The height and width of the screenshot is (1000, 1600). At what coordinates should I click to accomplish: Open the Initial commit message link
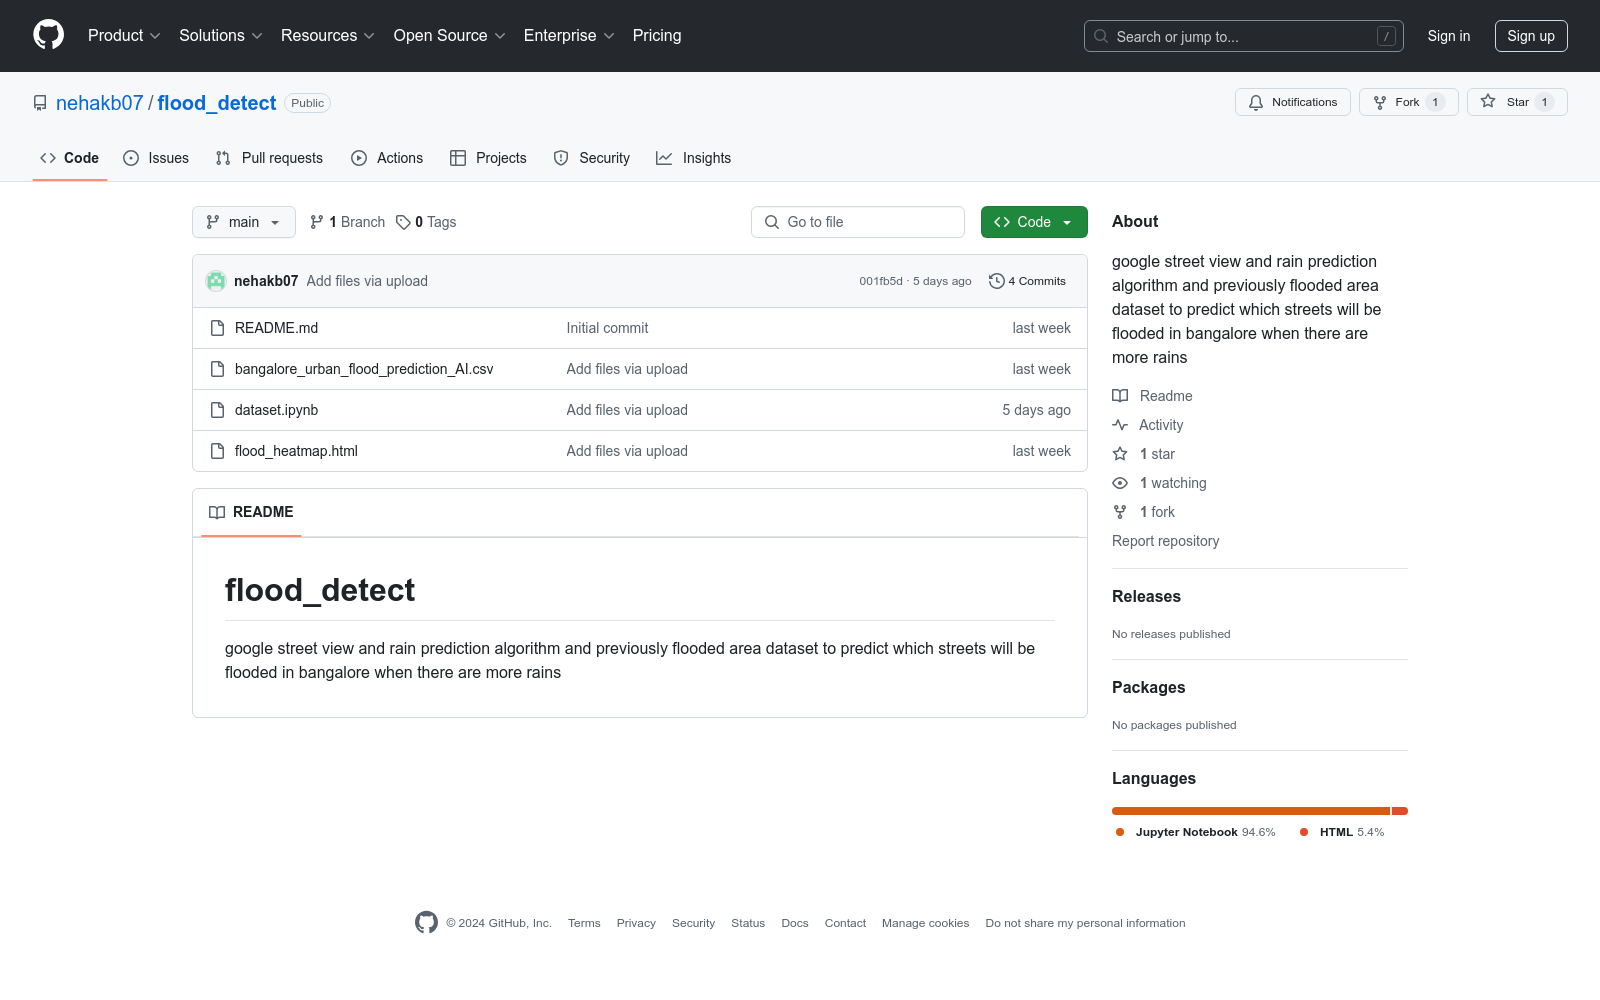click(x=607, y=328)
